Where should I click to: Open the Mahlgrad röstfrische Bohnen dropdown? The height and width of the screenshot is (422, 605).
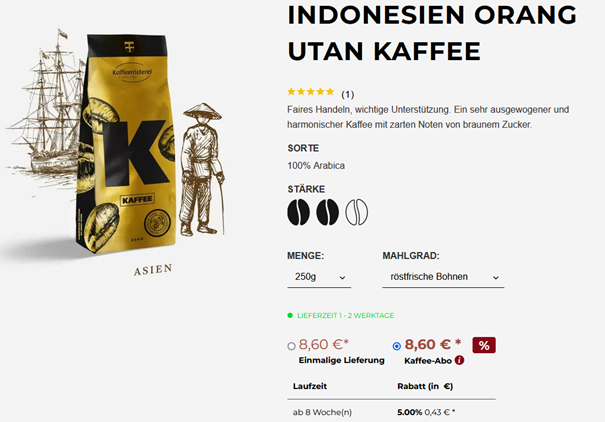click(443, 277)
